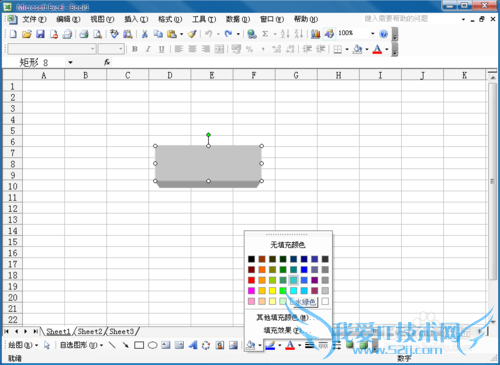Run the spelling check tool
This screenshot has height=365, width=500.
[x=114, y=34]
